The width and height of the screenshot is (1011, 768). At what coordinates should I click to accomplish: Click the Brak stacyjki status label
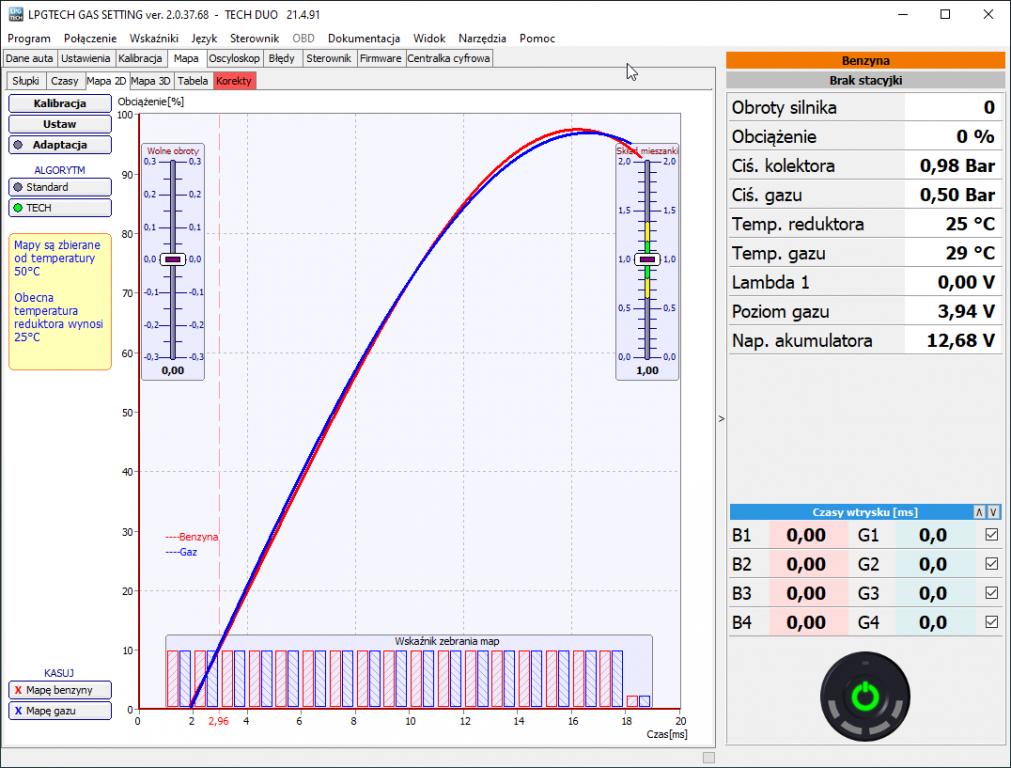click(x=865, y=80)
